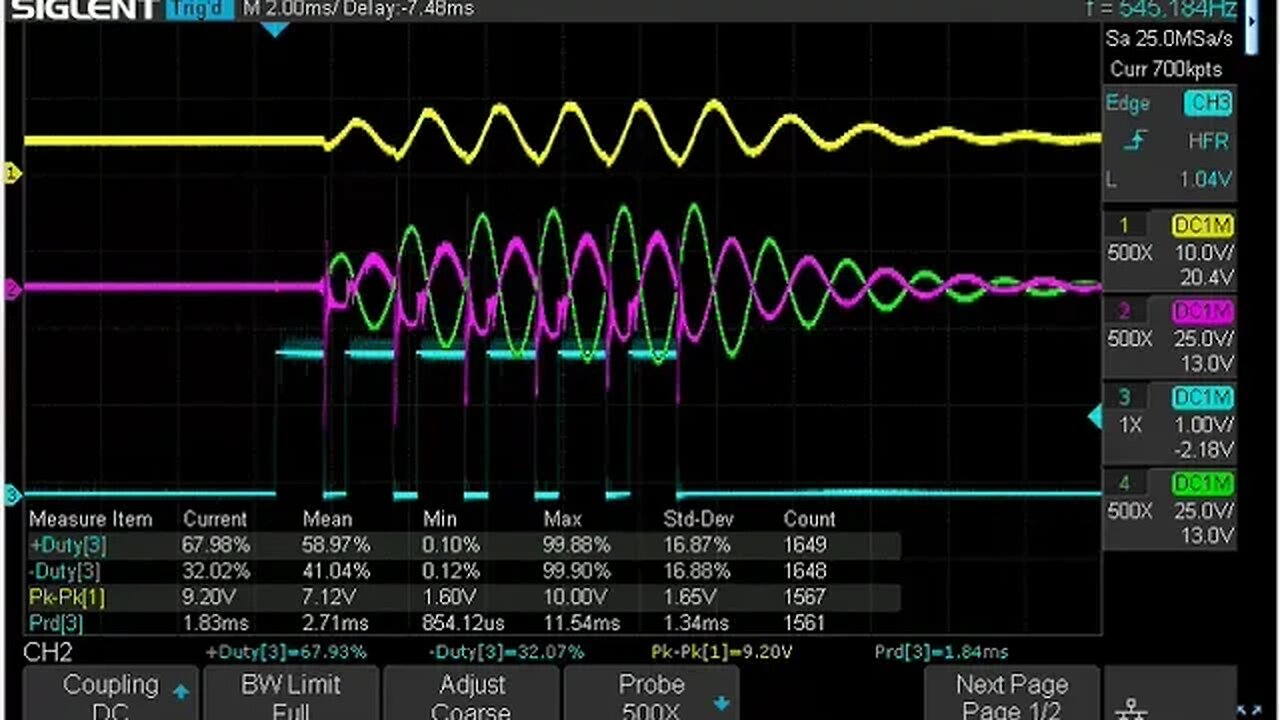
Task: Click the 1.04V trigger level value
Action: point(1205,180)
